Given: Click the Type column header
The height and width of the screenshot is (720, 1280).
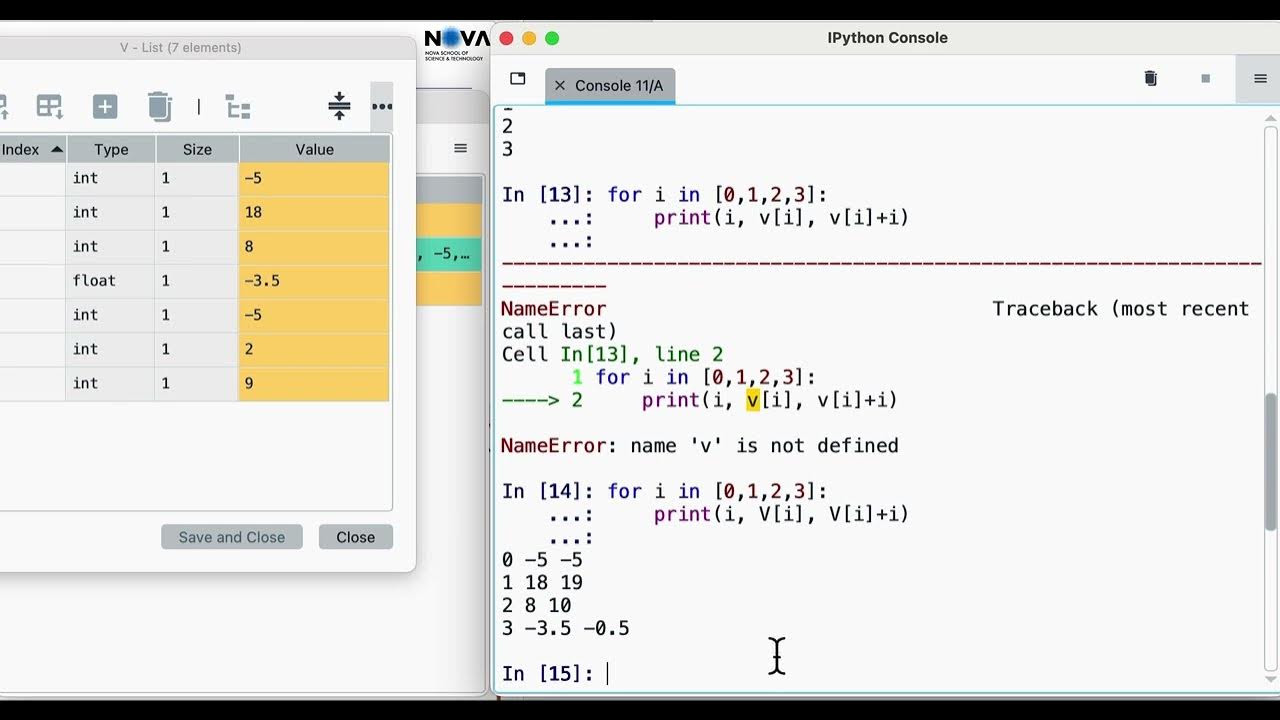Looking at the screenshot, I should click(111, 149).
